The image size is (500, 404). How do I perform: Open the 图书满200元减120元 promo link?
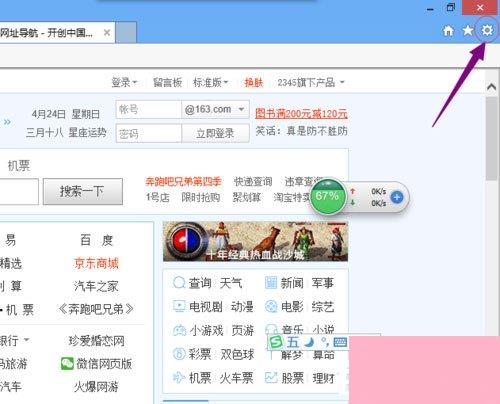301,114
